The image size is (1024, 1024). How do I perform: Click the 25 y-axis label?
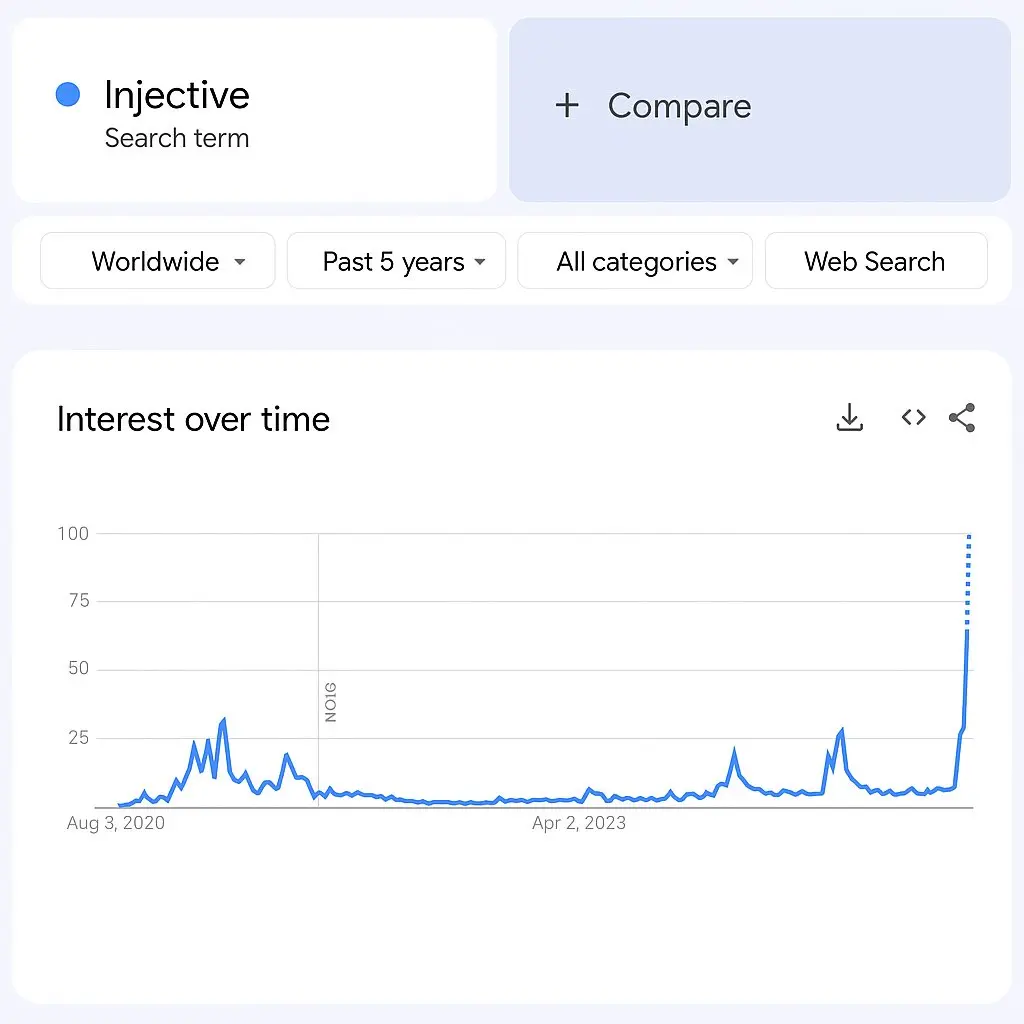[x=78, y=737]
